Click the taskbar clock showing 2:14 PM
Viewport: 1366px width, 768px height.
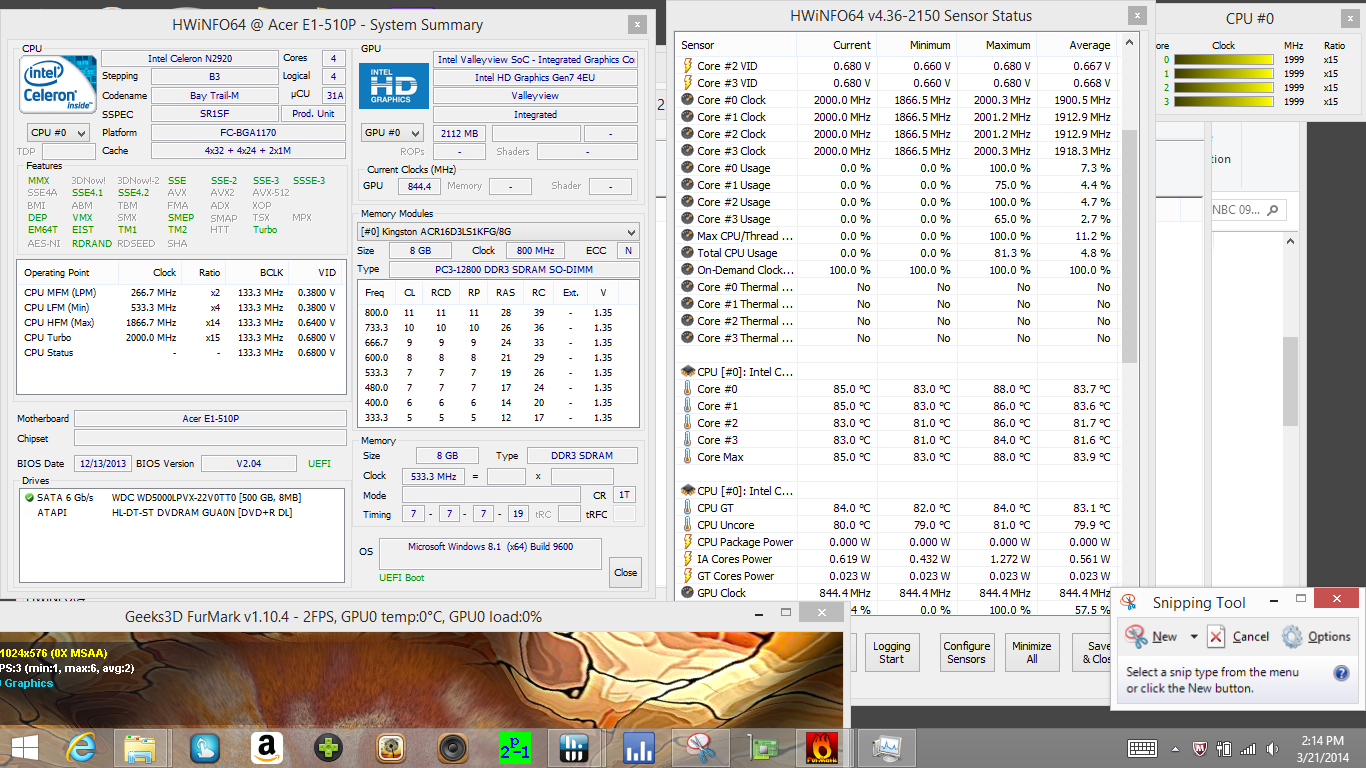point(1321,748)
